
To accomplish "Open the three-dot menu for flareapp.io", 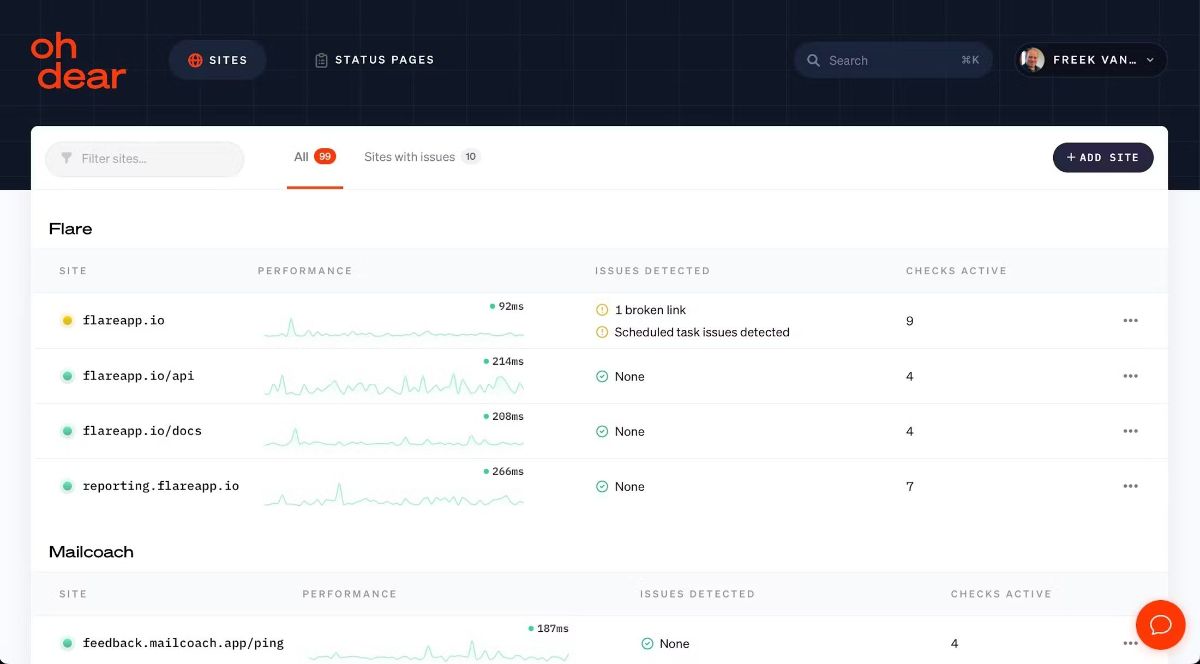I will pyautogui.click(x=1130, y=321).
